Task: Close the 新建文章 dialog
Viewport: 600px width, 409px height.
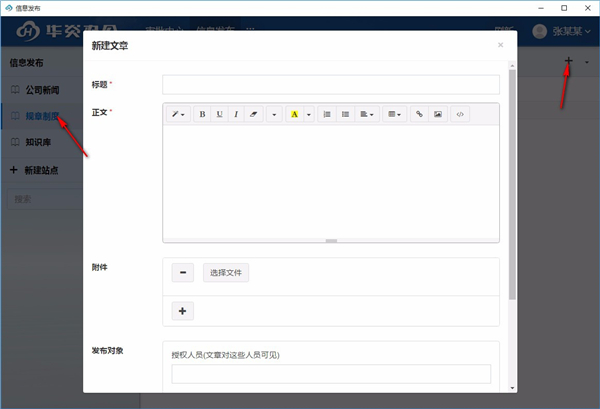Action: coord(500,45)
